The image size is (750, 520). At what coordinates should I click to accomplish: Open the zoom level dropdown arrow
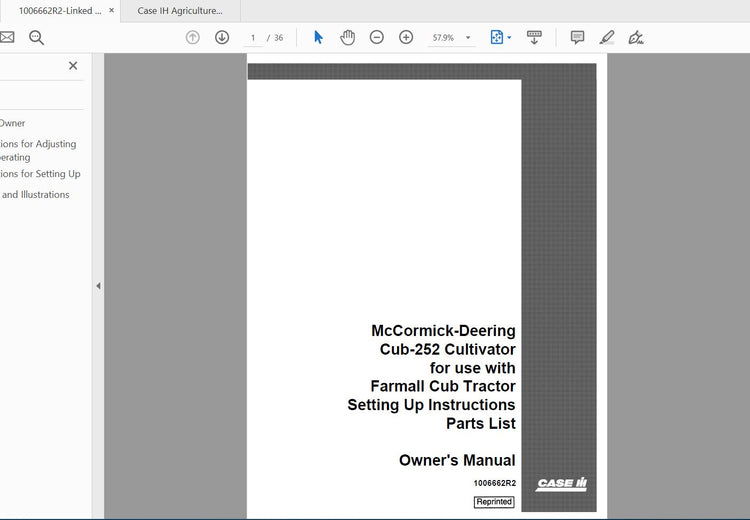click(468, 38)
